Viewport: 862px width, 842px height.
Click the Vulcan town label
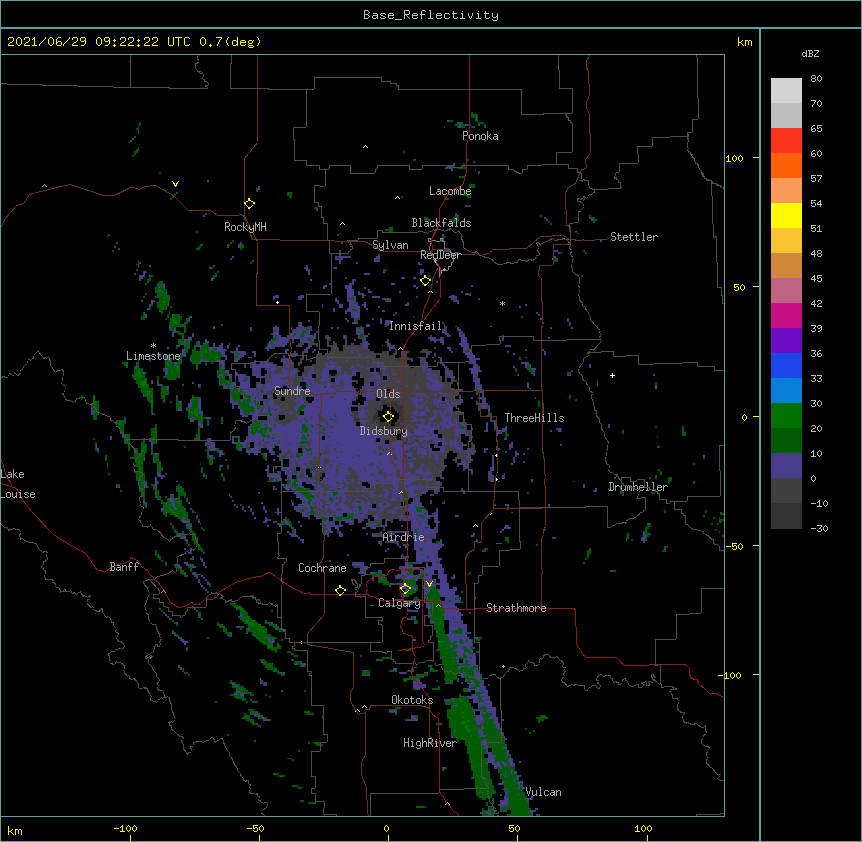pos(543,792)
